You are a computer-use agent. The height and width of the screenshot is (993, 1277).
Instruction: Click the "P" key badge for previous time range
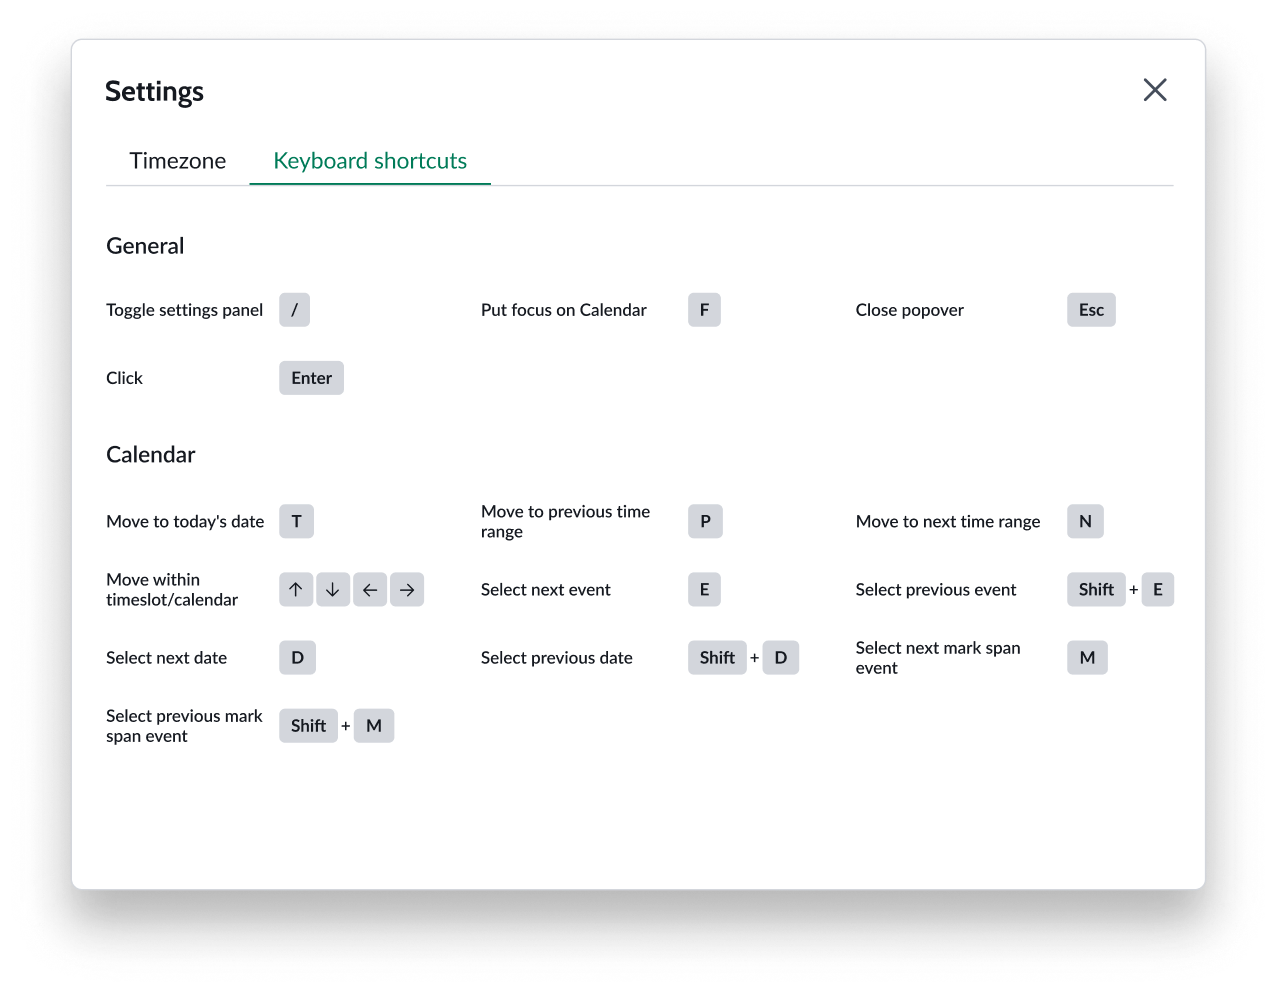[705, 521]
